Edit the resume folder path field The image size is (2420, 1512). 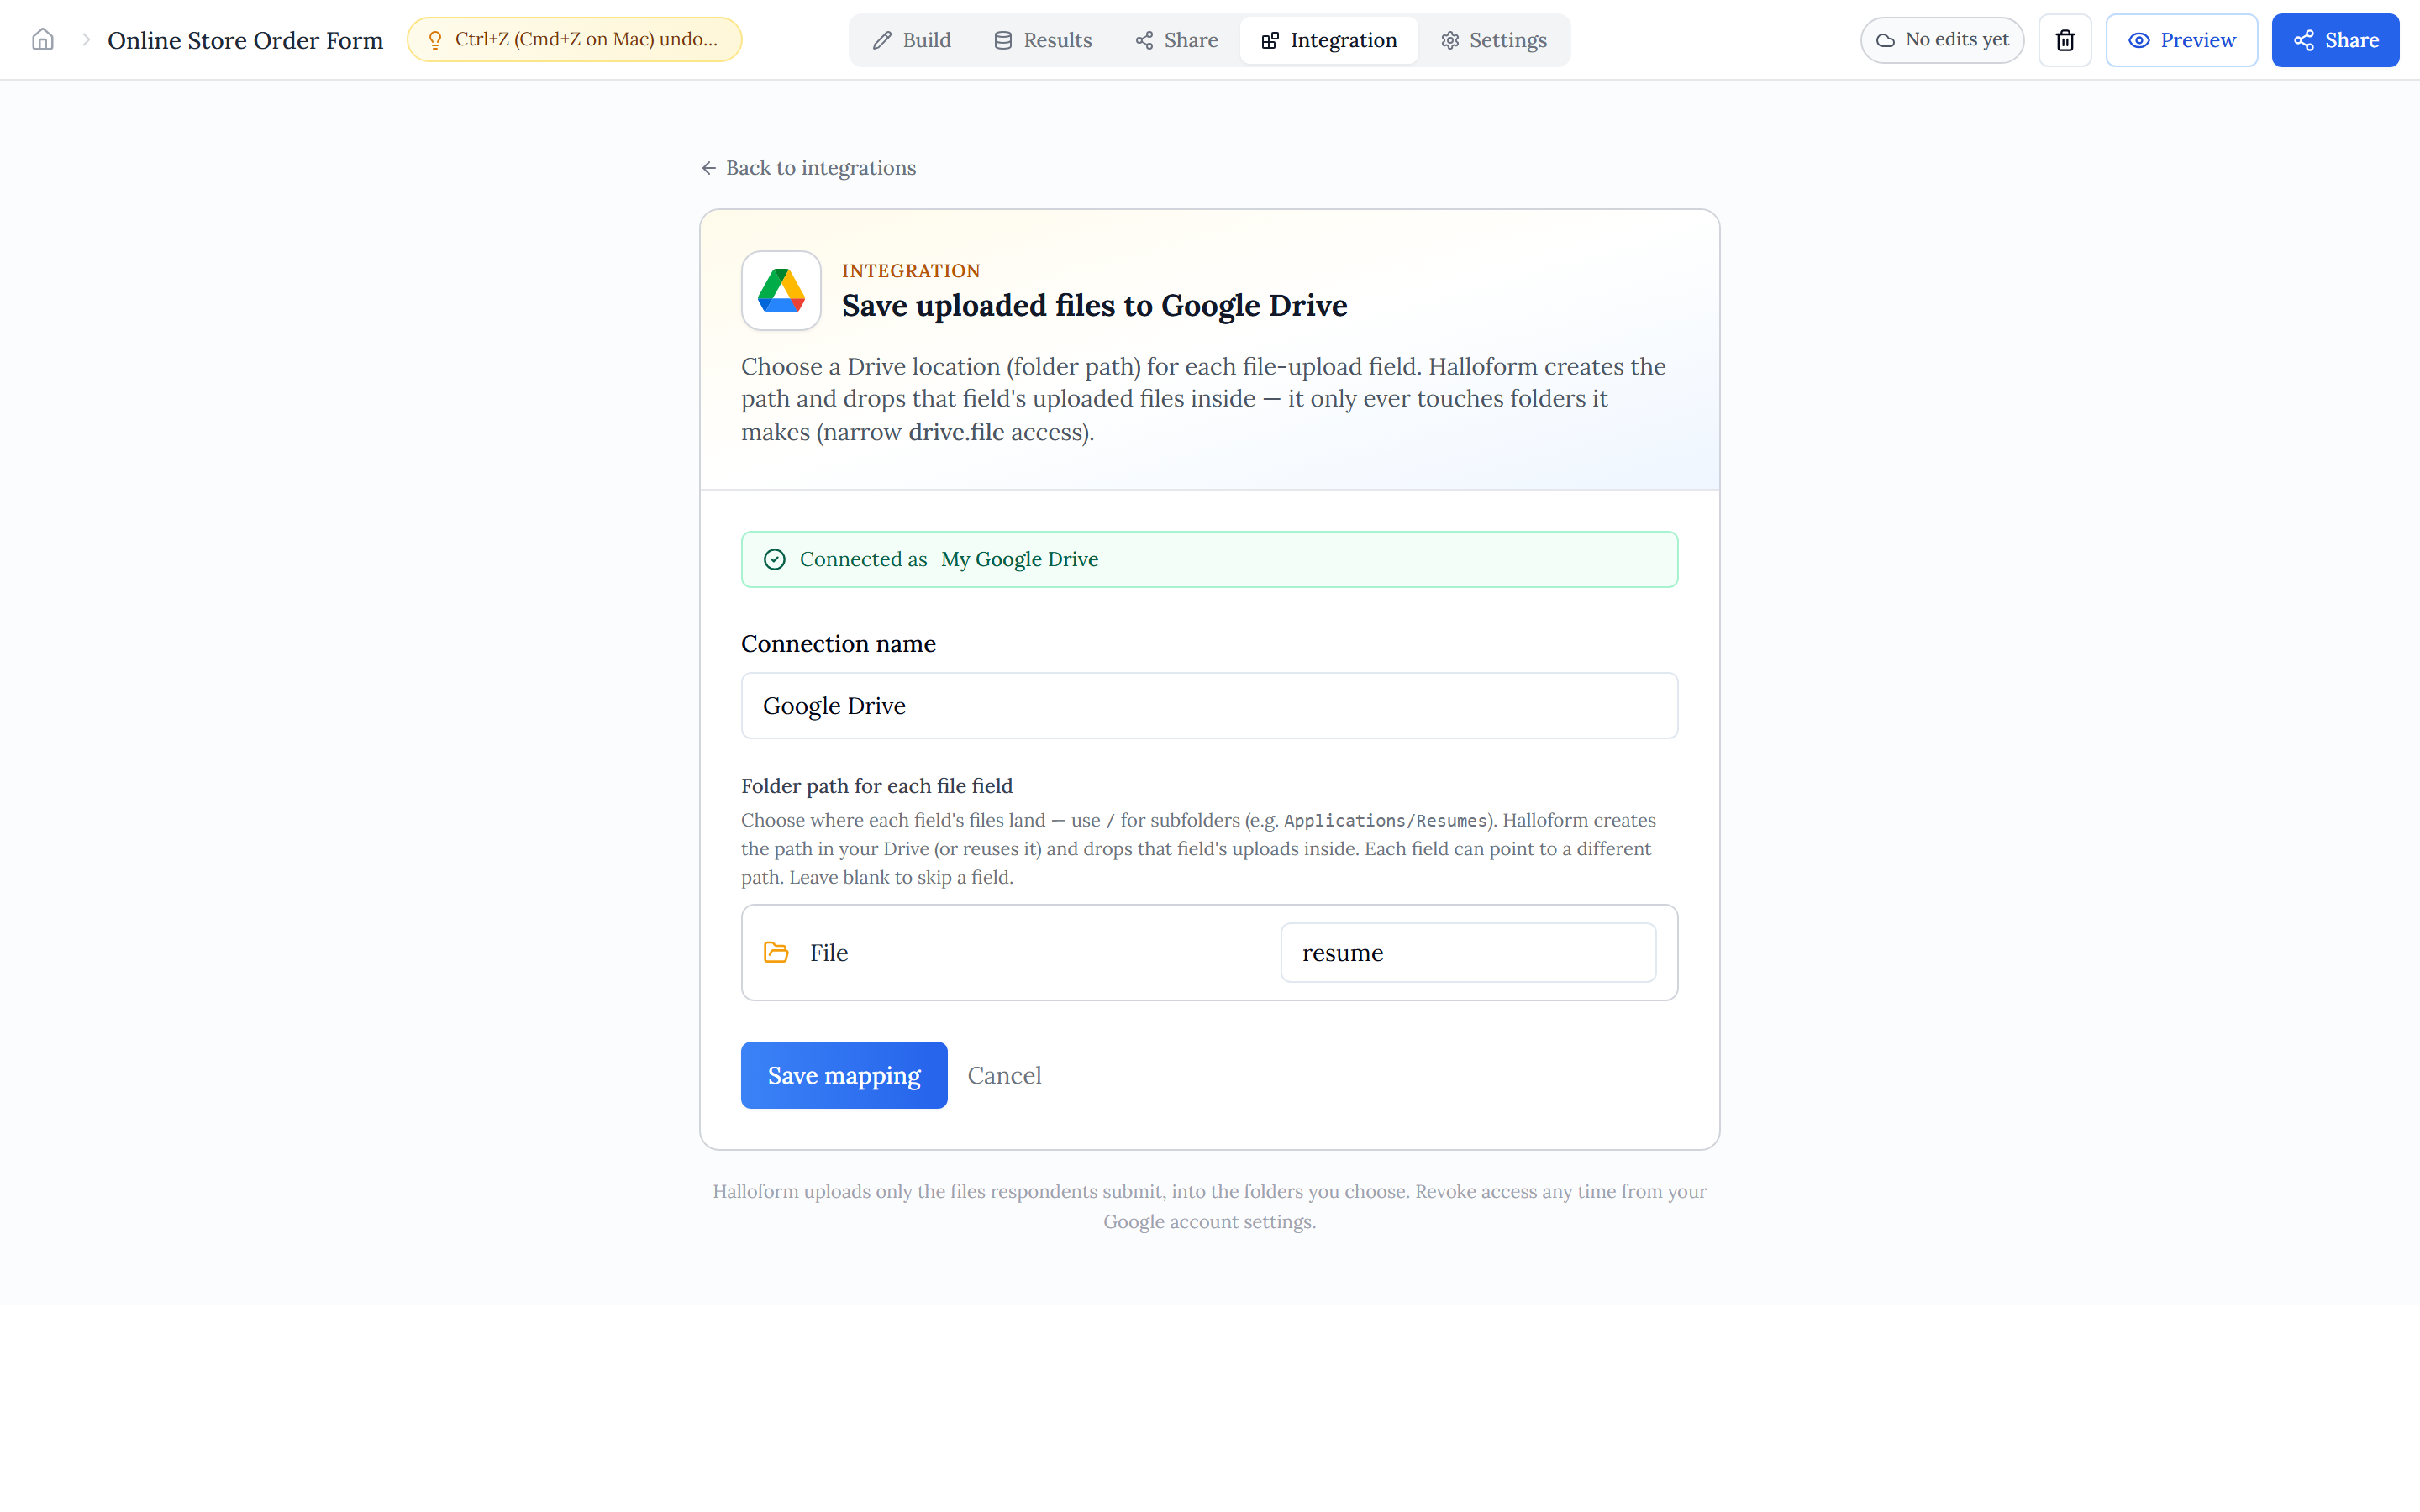click(x=1468, y=952)
